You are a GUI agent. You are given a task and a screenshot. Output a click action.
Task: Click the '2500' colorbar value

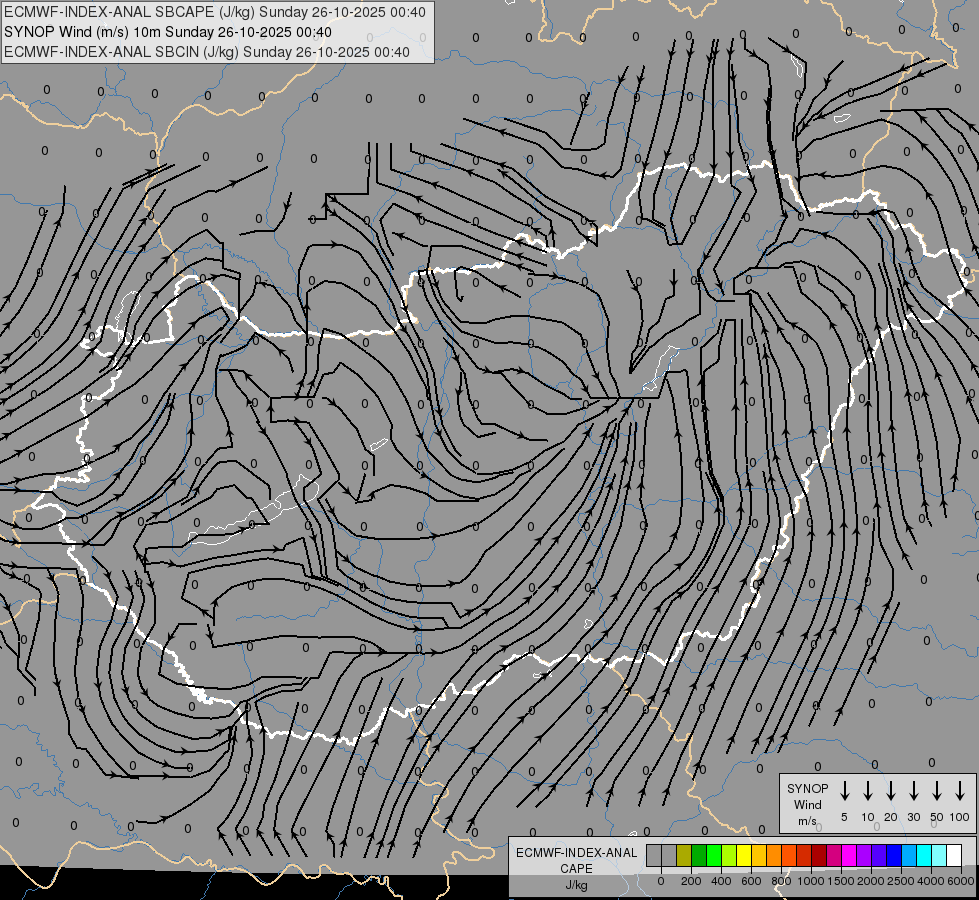coord(901,881)
